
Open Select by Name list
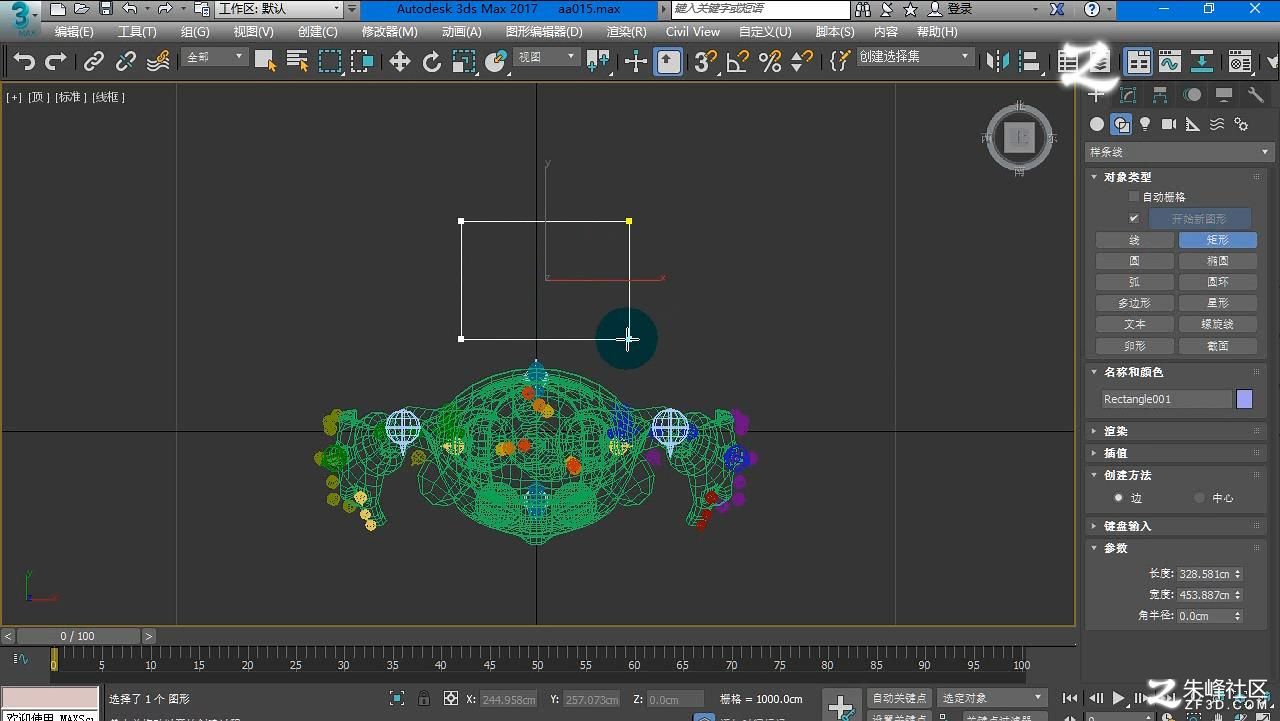[x=297, y=62]
